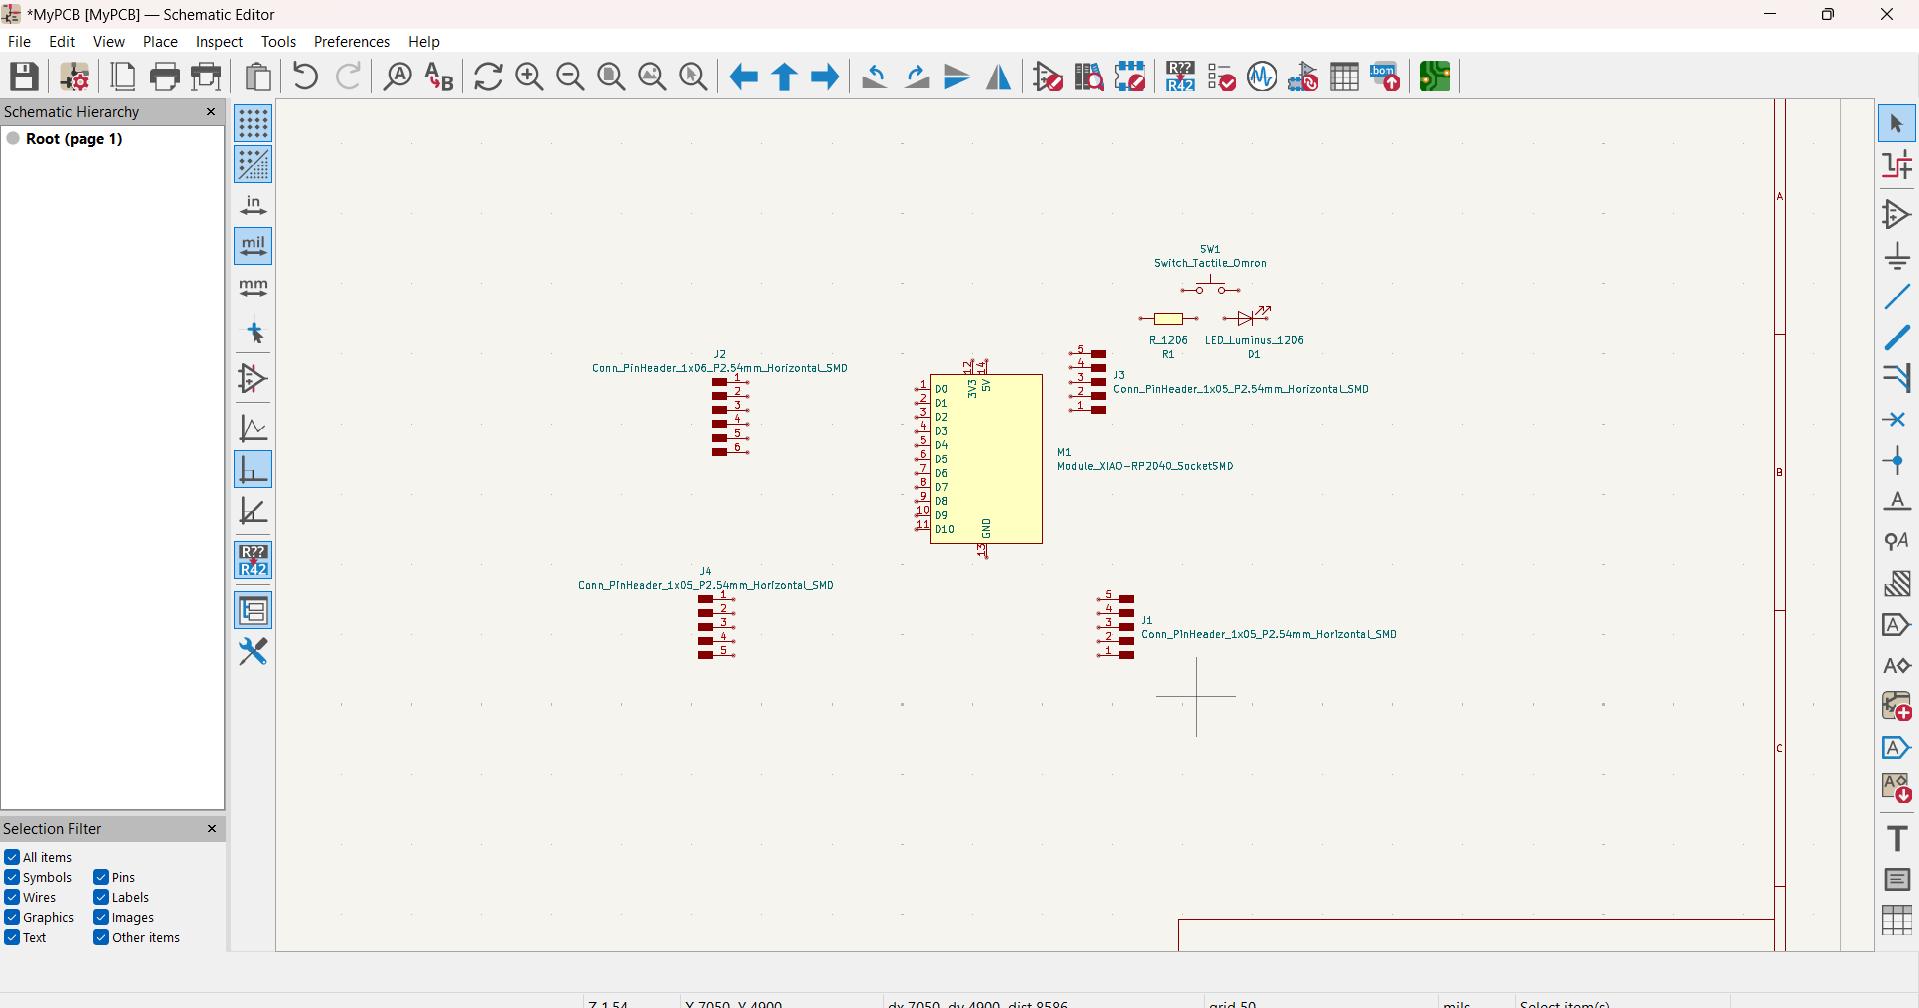Disable the Labels selection filter checkbox
The image size is (1919, 1008).
[101, 897]
